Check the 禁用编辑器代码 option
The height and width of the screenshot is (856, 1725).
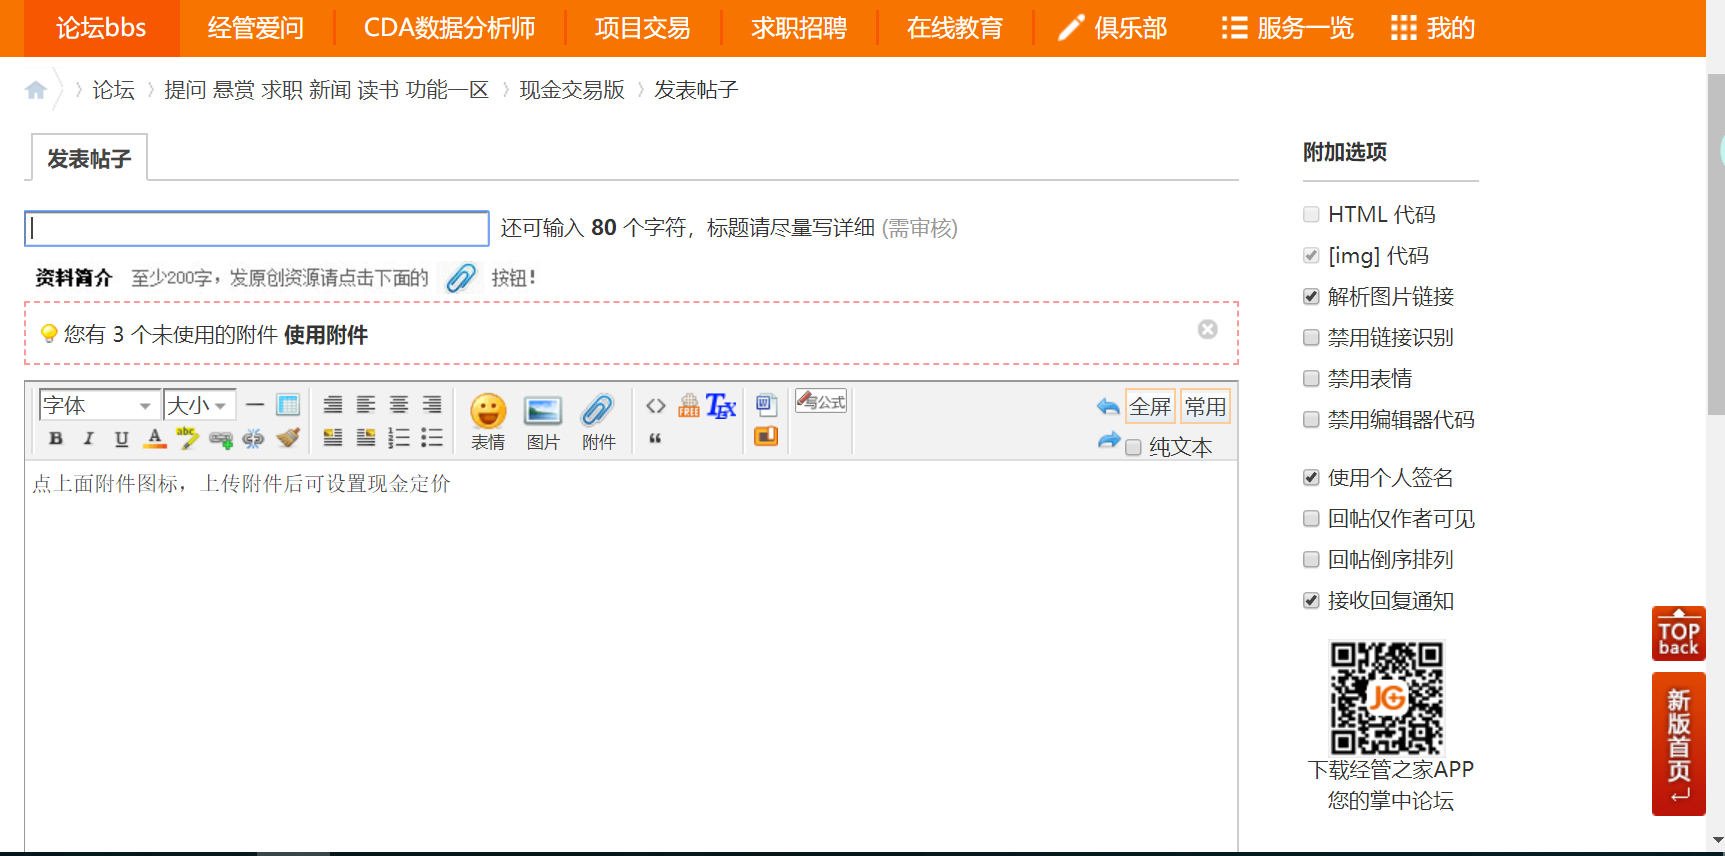1311,420
